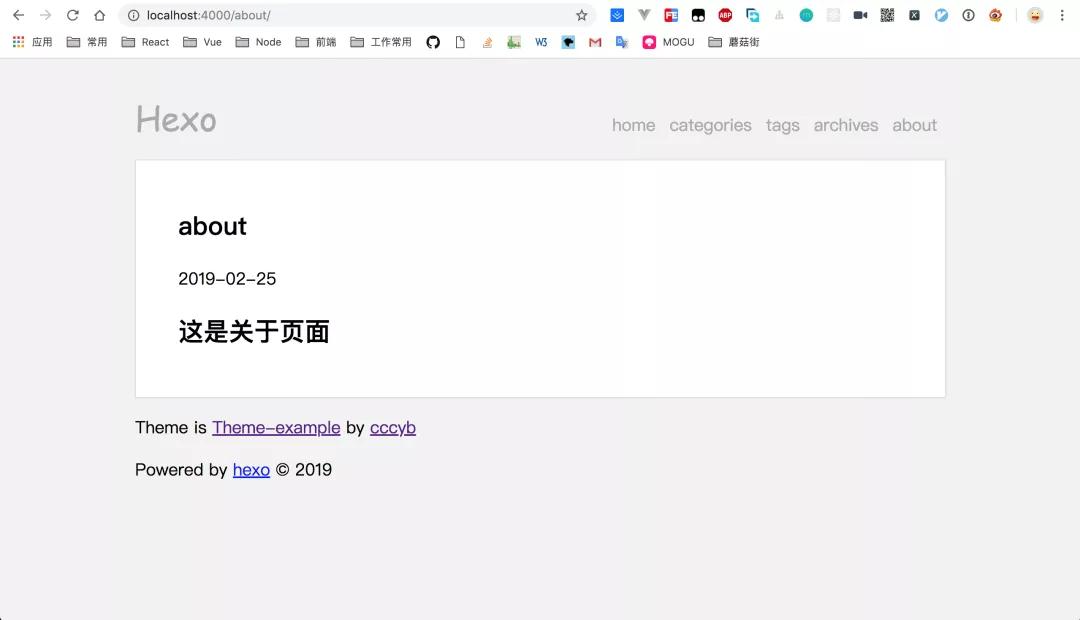
Task: Open the FE helper extension icon
Action: click(x=670, y=15)
